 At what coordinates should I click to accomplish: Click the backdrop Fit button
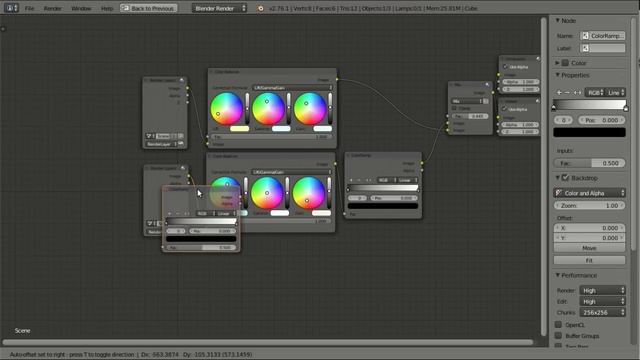pyautogui.click(x=589, y=260)
